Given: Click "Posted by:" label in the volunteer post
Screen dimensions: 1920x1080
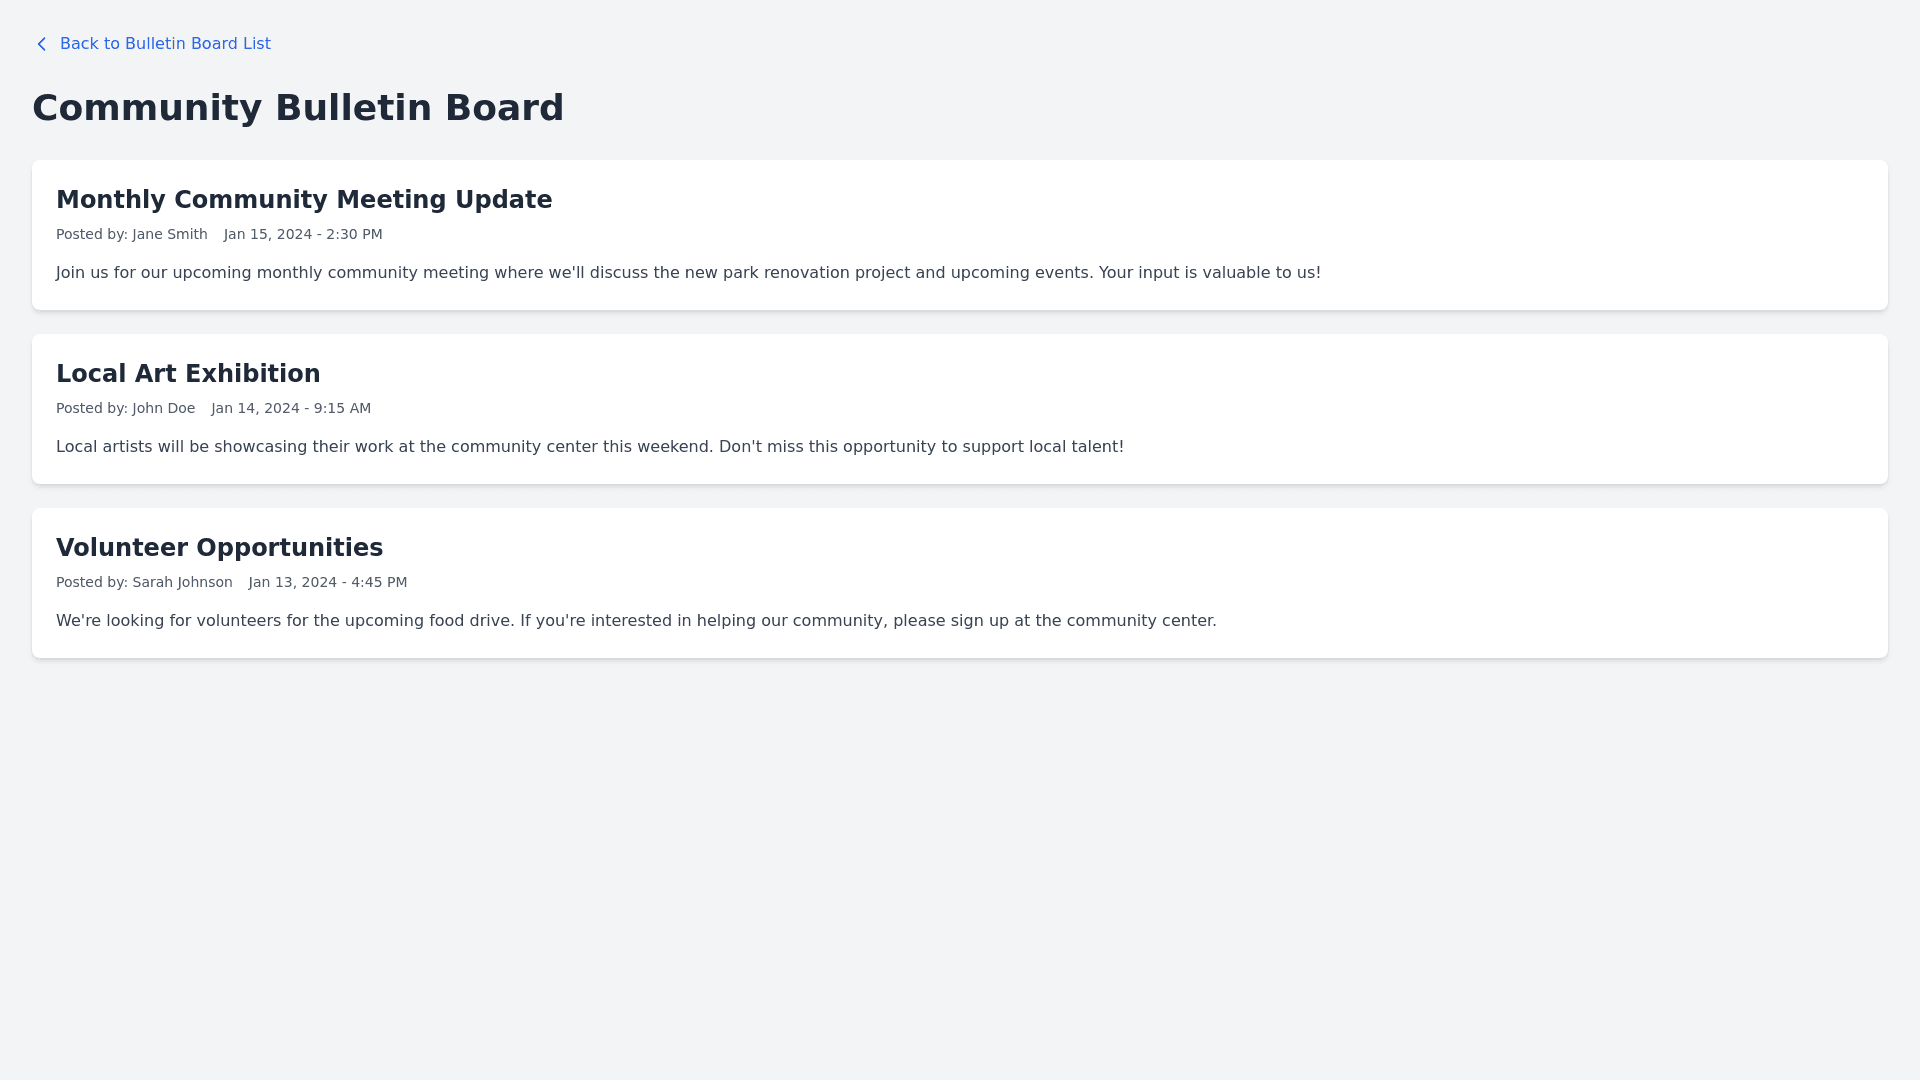Looking at the screenshot, I should [x=92, y=582].
